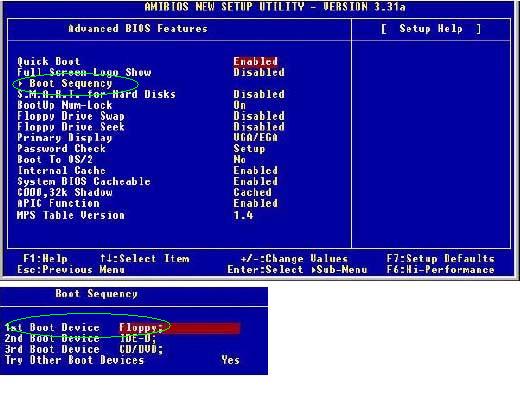Click the F7:Setup Defaults hint

[x=441, y=259]
